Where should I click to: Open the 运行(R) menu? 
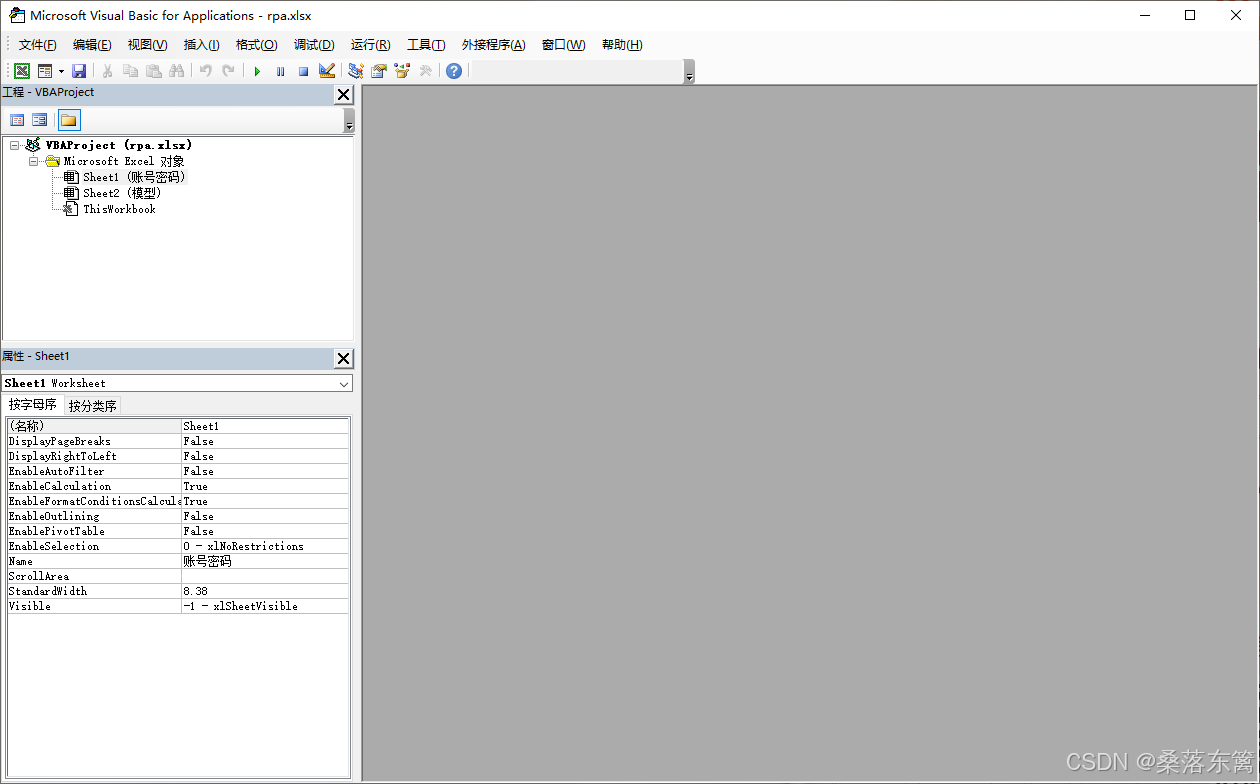click(x=370, y=45)
